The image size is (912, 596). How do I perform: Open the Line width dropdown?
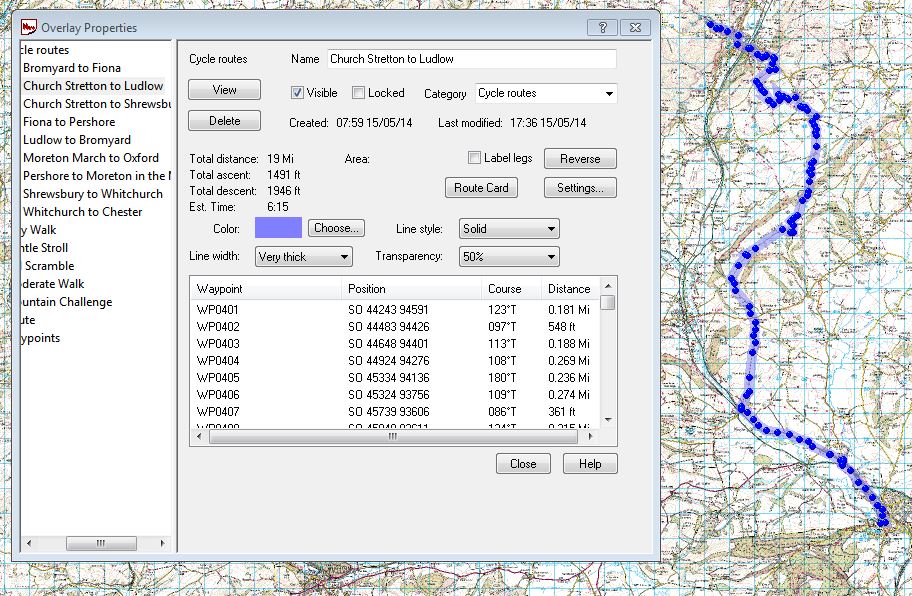(x=304, y=257)
